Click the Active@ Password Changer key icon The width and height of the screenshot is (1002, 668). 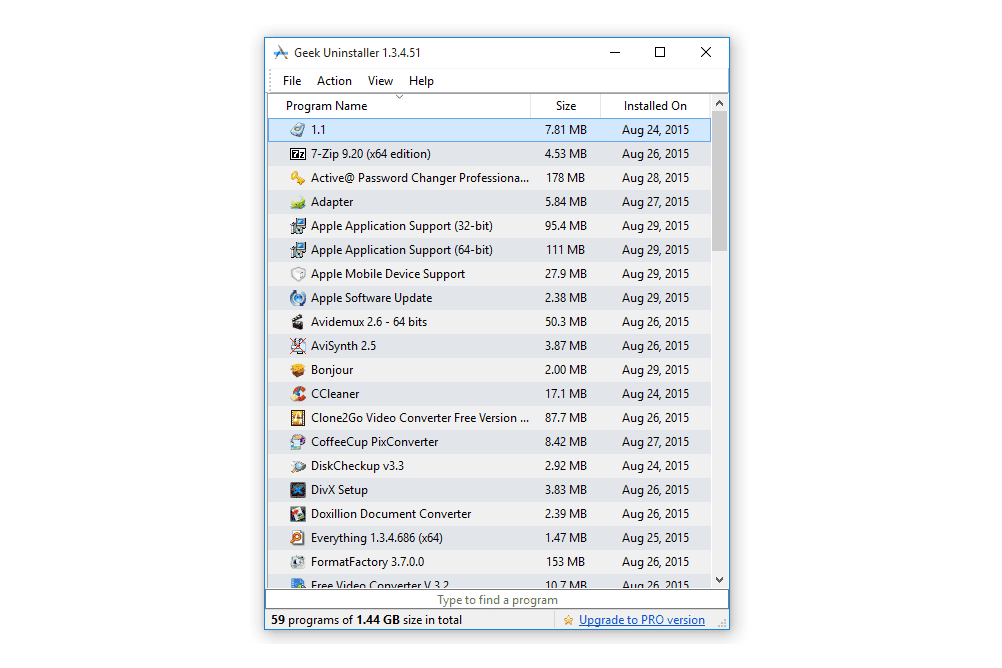click(297, 178)
